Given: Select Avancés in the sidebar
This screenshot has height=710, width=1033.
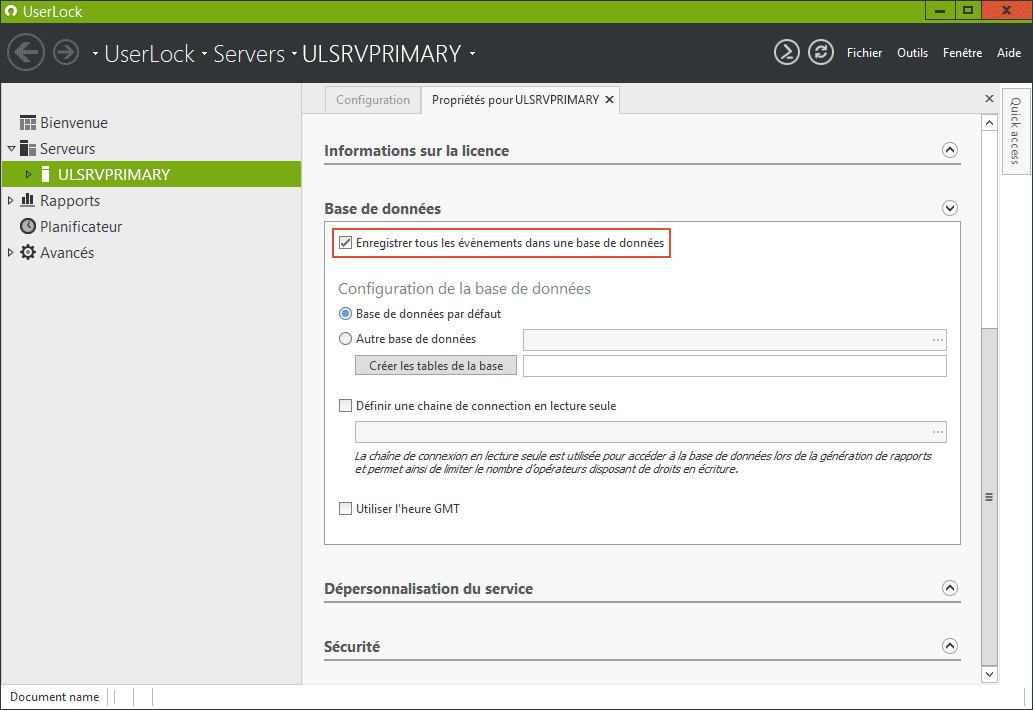Looking at the screenshot, I should click(67, 252).
